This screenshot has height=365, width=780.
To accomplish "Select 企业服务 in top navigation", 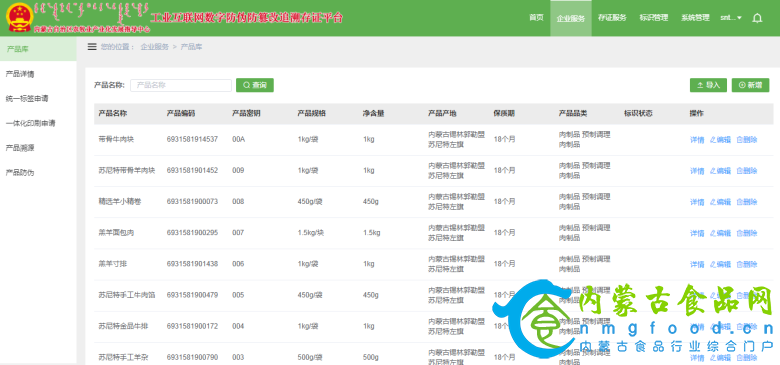I will click(x=571, y=18).
